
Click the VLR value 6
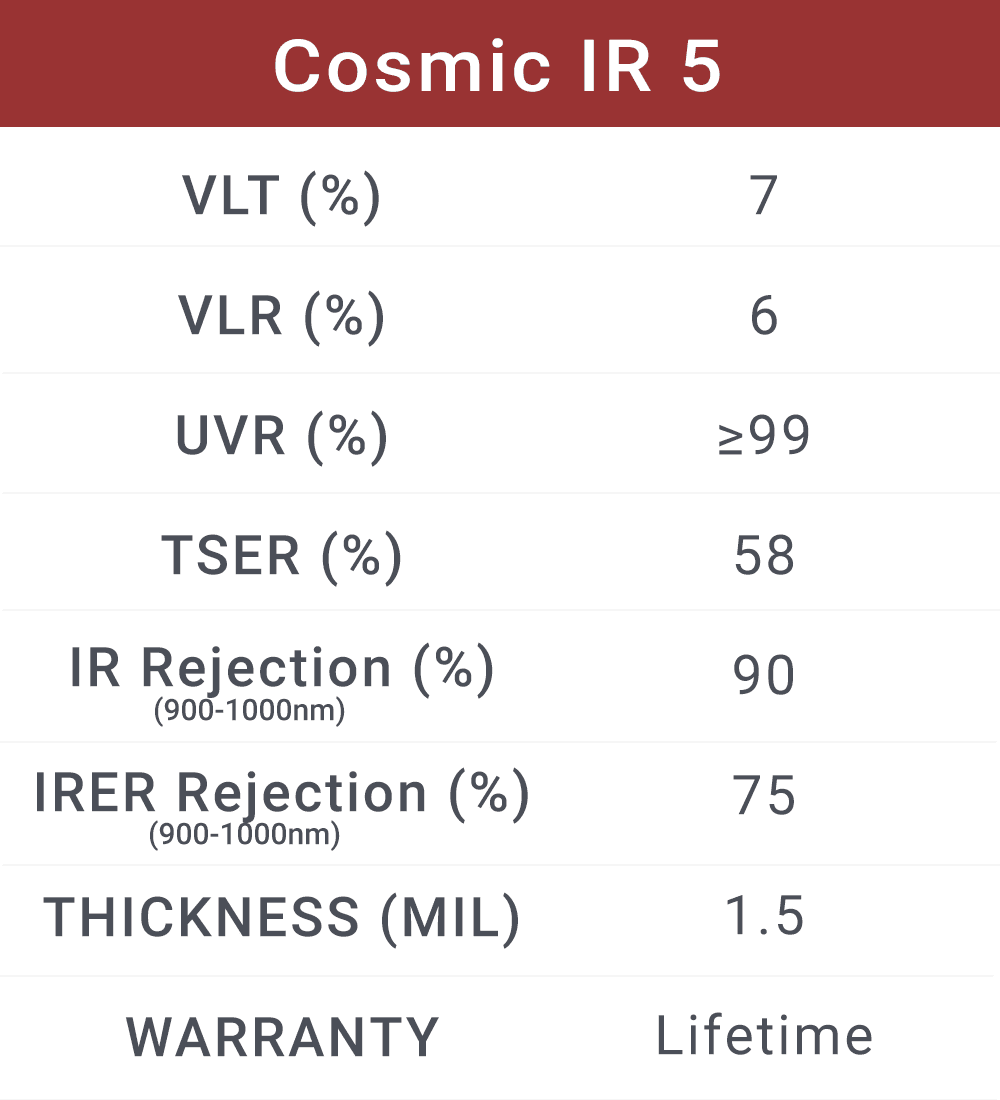click(763, 316)
